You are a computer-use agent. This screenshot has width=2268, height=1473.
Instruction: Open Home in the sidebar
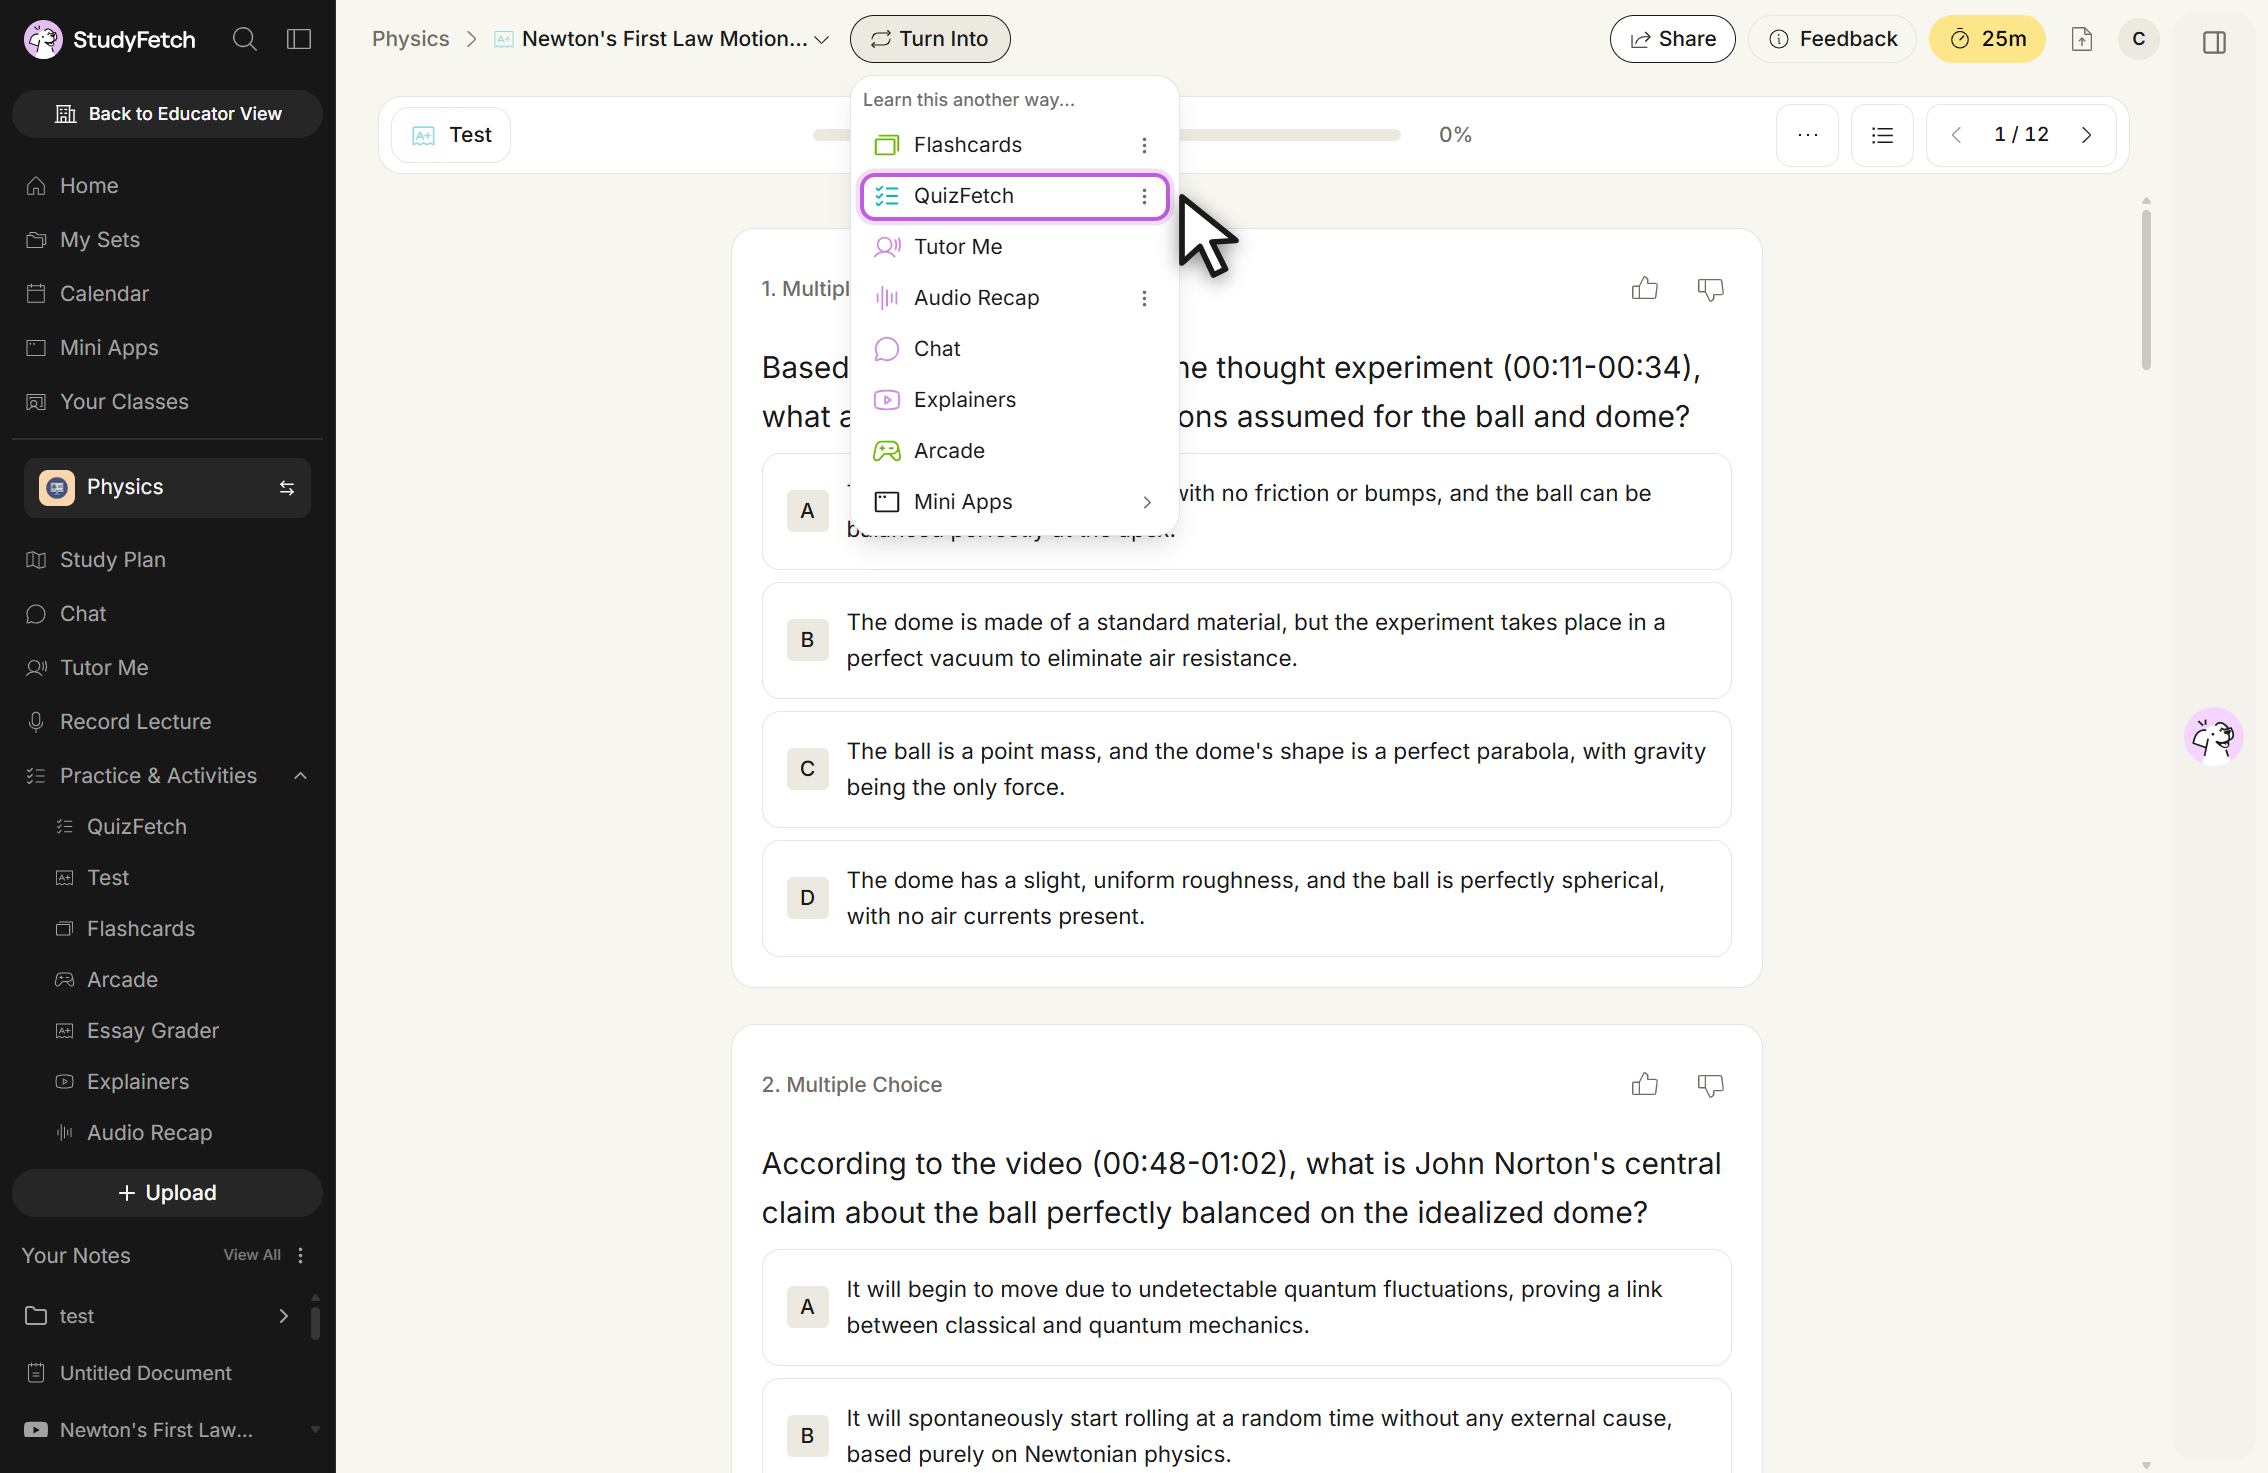pyautogui.click(x=167, y=186)
